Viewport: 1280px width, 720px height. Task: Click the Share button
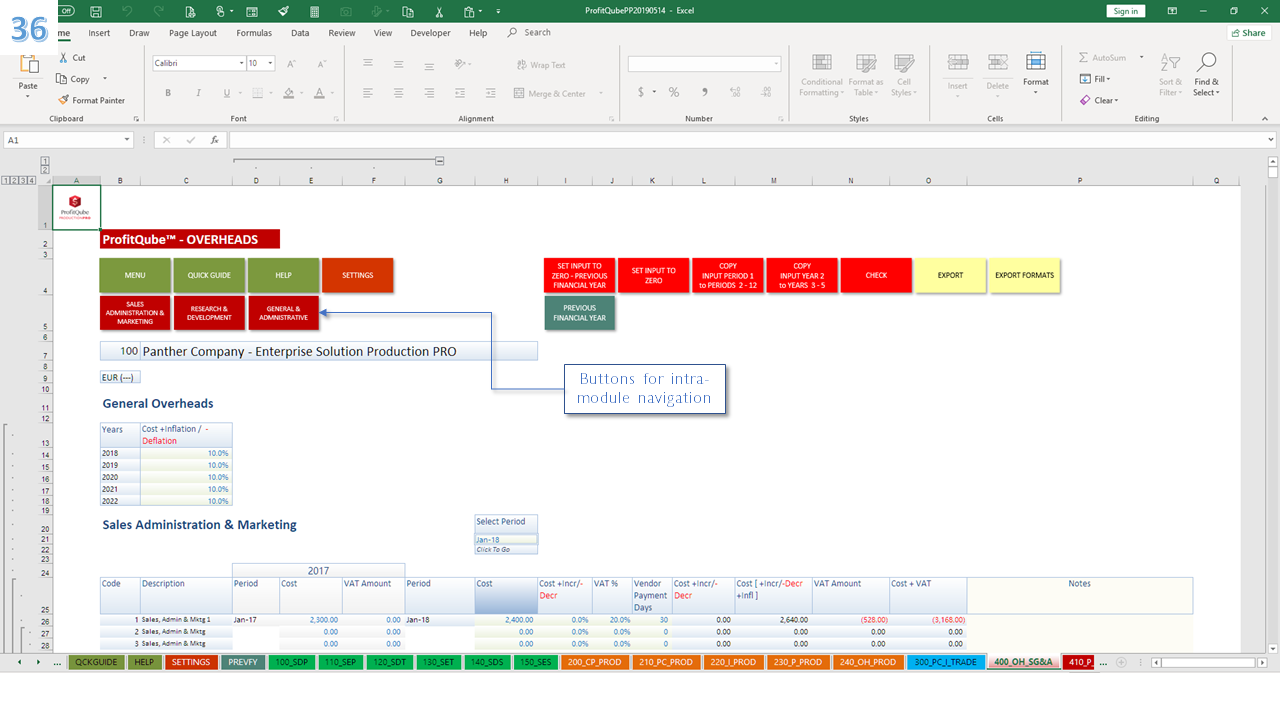tap(1247, 33)
